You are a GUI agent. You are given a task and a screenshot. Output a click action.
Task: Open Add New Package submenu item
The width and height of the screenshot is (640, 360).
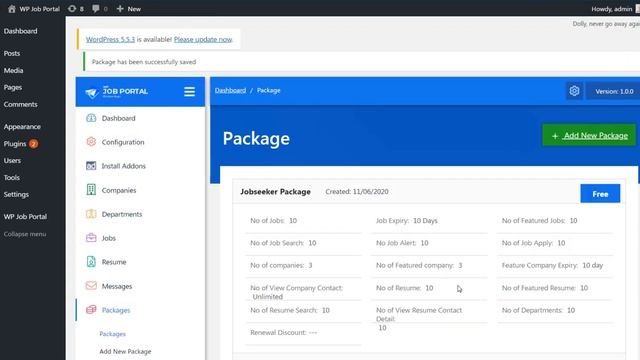click(x=125, y=351)
